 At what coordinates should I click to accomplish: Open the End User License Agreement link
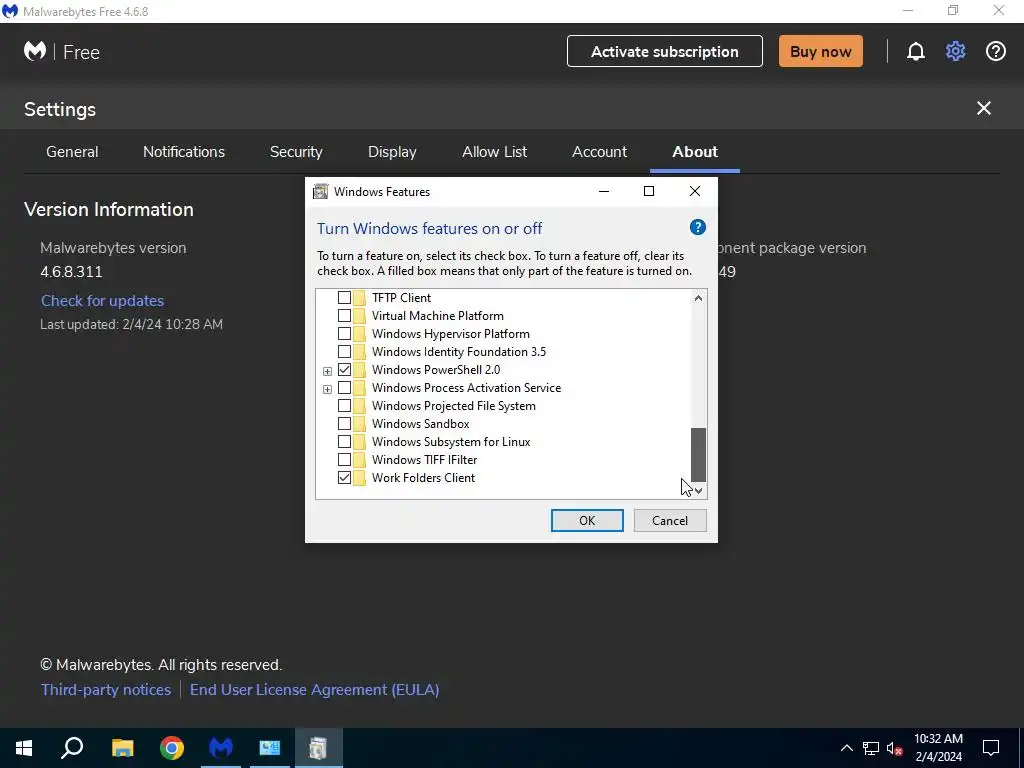point(314,690)
